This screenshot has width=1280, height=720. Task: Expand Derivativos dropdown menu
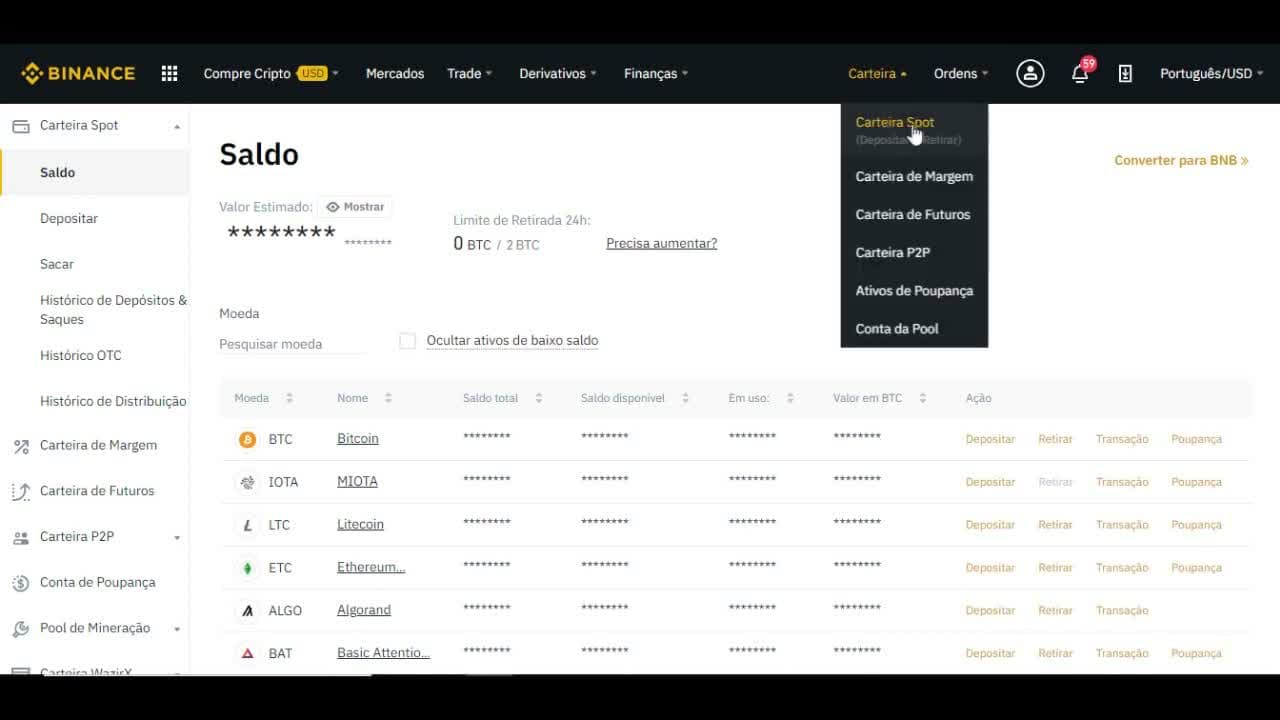pyautogui.click(x=558, y=73)
